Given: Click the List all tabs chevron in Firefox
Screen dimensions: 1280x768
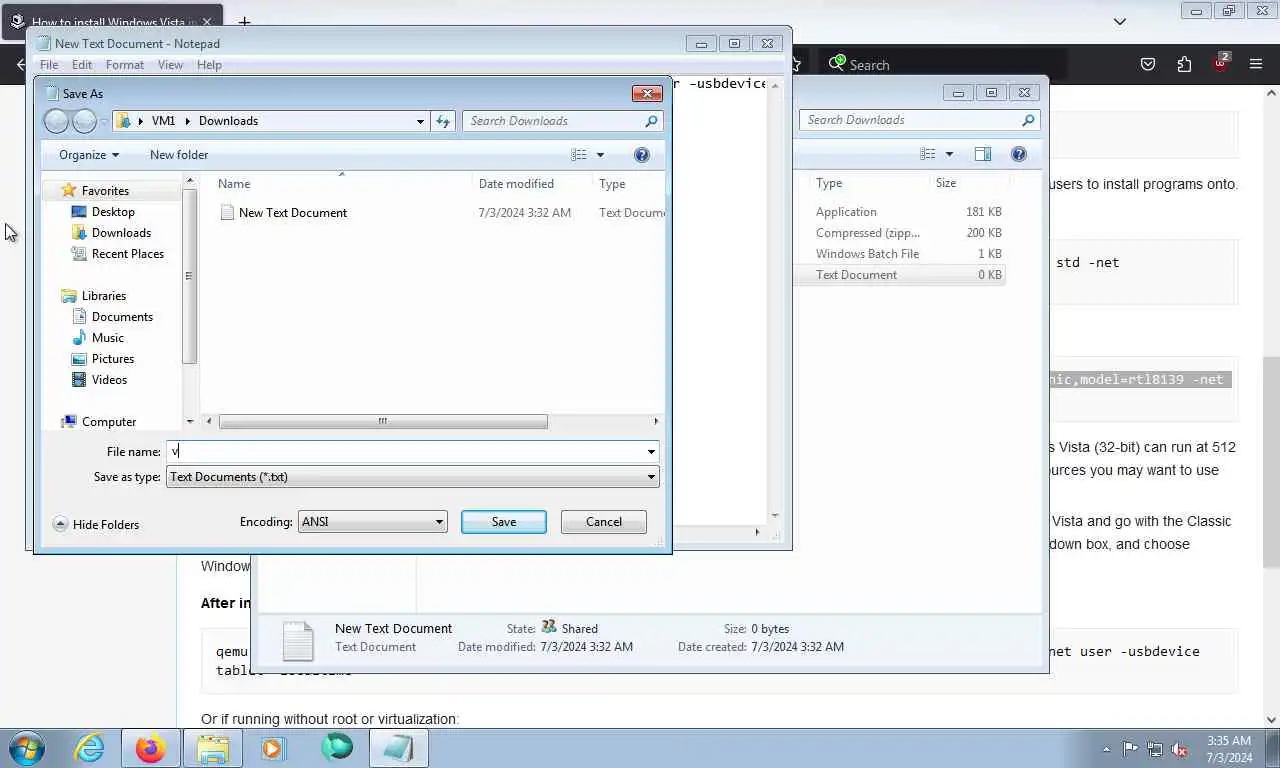Looking at the screenshot, I should coord(1120,21).
